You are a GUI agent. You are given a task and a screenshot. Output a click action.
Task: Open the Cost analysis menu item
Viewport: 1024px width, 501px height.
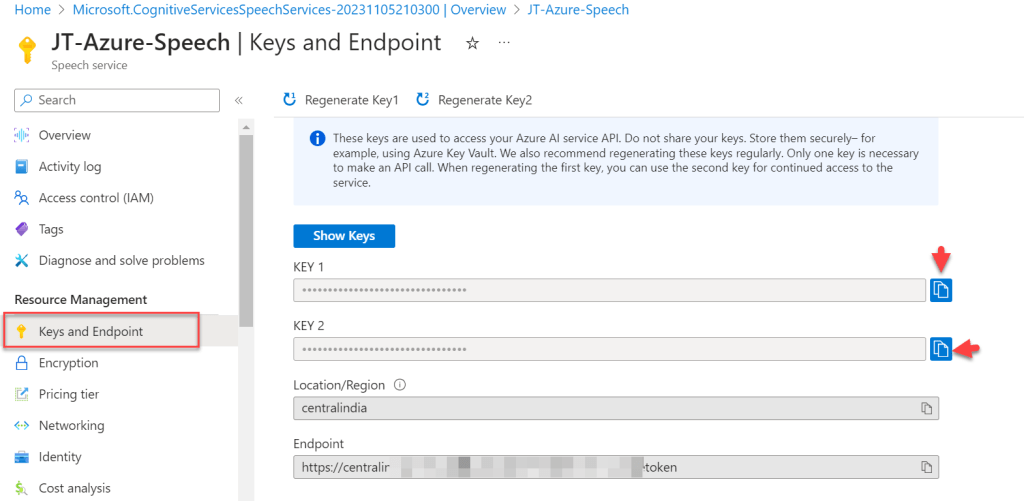(74, 488)
